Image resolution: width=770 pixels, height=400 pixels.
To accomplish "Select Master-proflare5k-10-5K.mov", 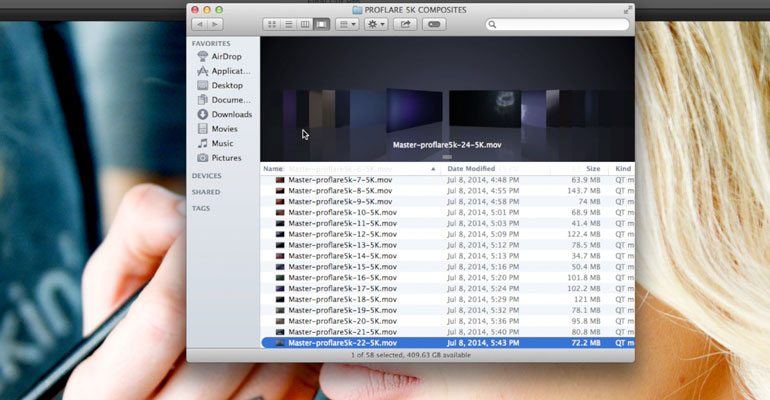I will click(447, 213).
